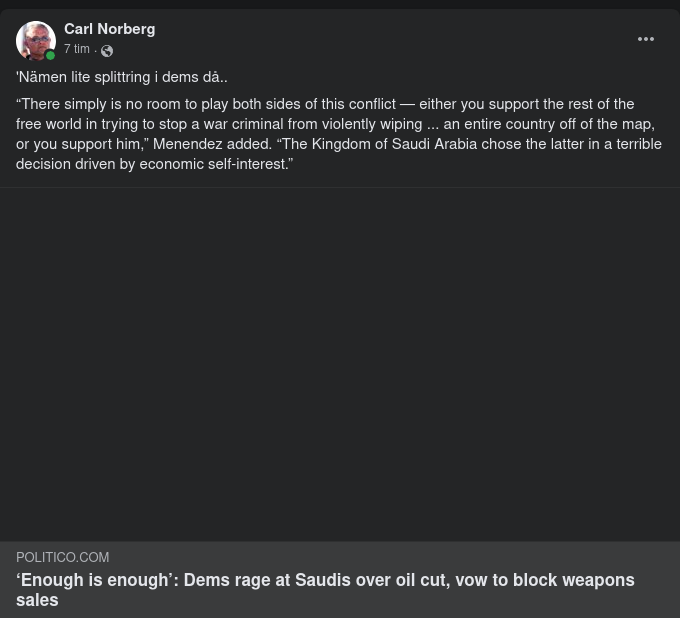680x618 pixels.
Task: Click the caption 'Nämen lite splittring i dems då..'
Action: click(122, 77)
